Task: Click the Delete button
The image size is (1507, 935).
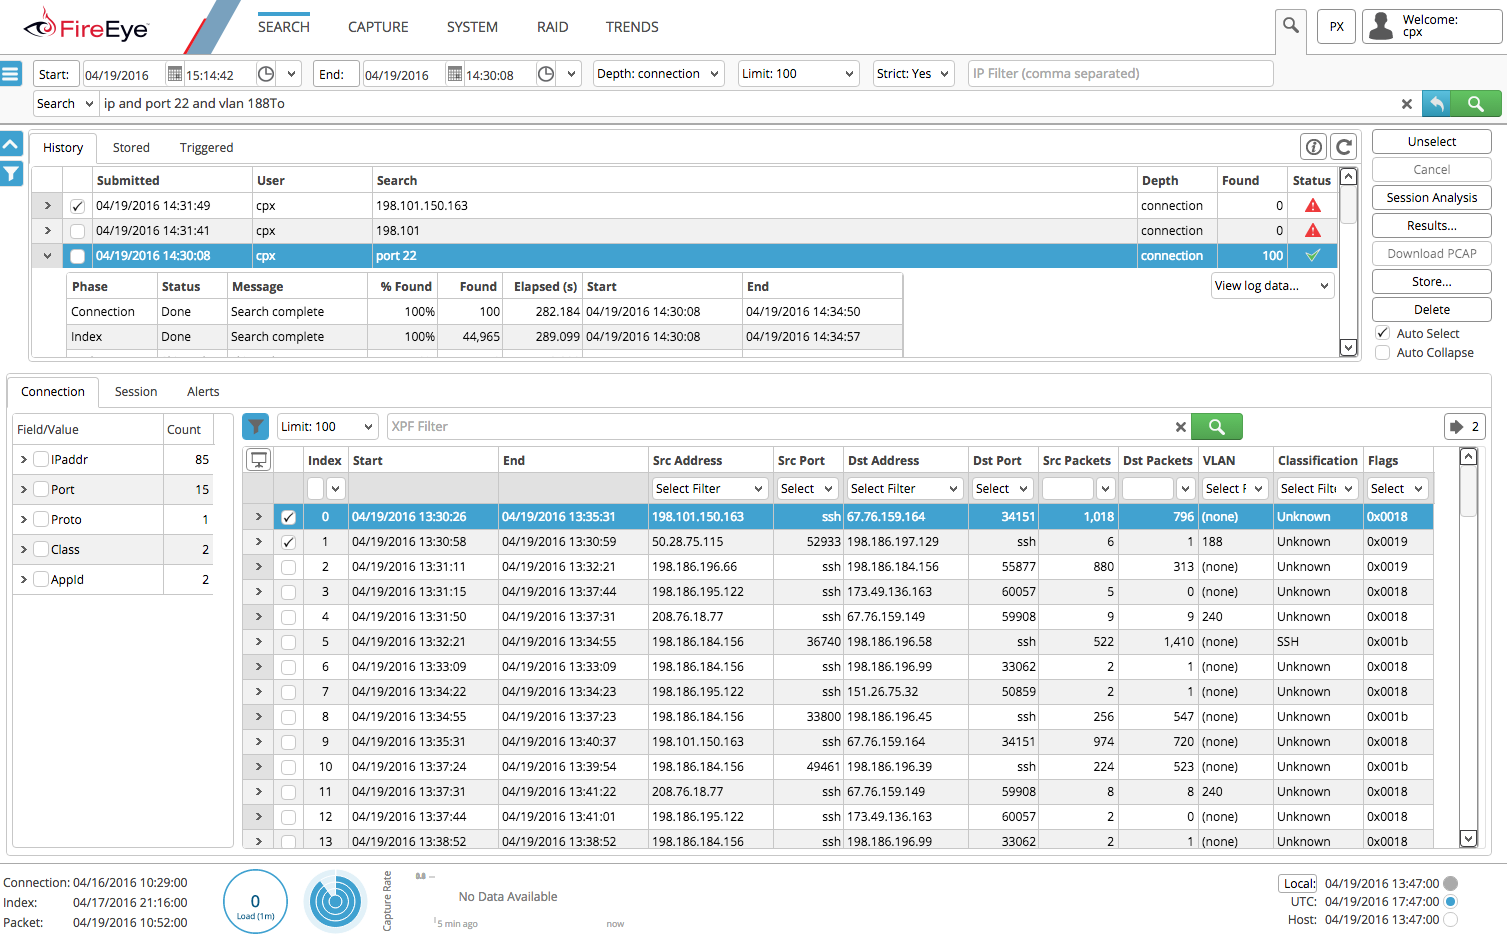Action: pyautogui.click(x=1431, y=310)
